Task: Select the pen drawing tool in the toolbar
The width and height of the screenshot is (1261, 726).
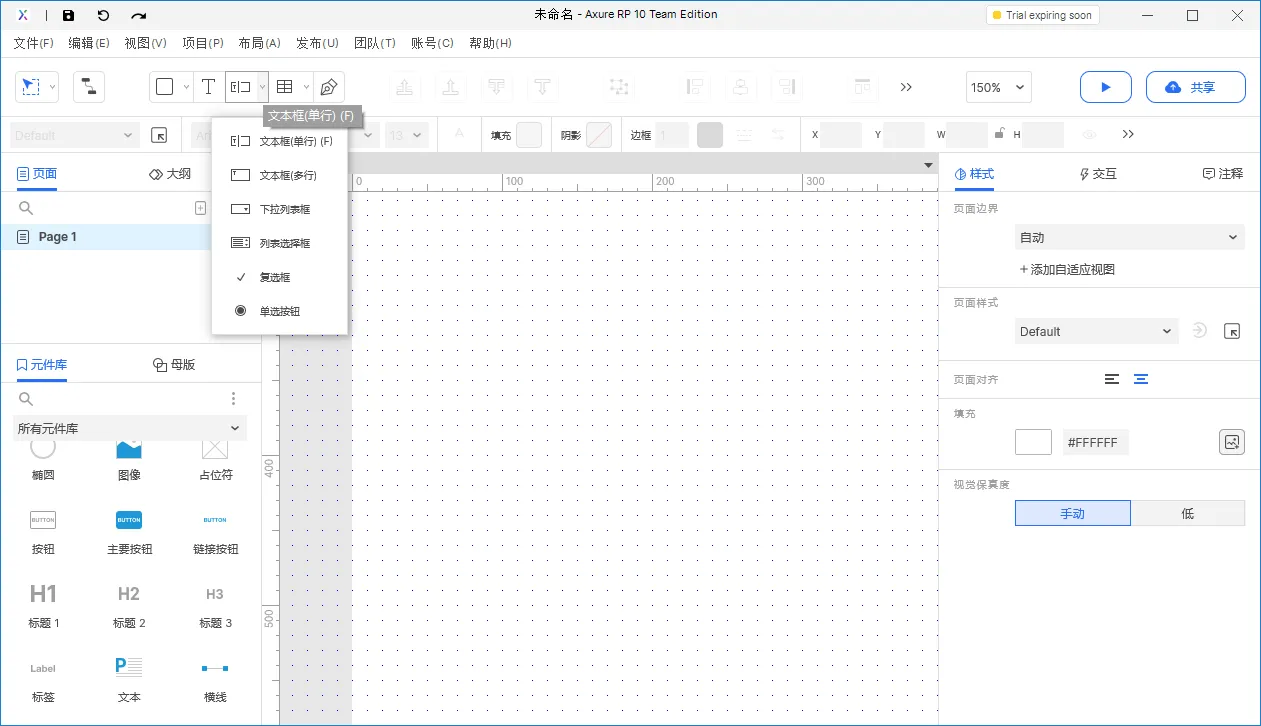Action: pos(329,86)
